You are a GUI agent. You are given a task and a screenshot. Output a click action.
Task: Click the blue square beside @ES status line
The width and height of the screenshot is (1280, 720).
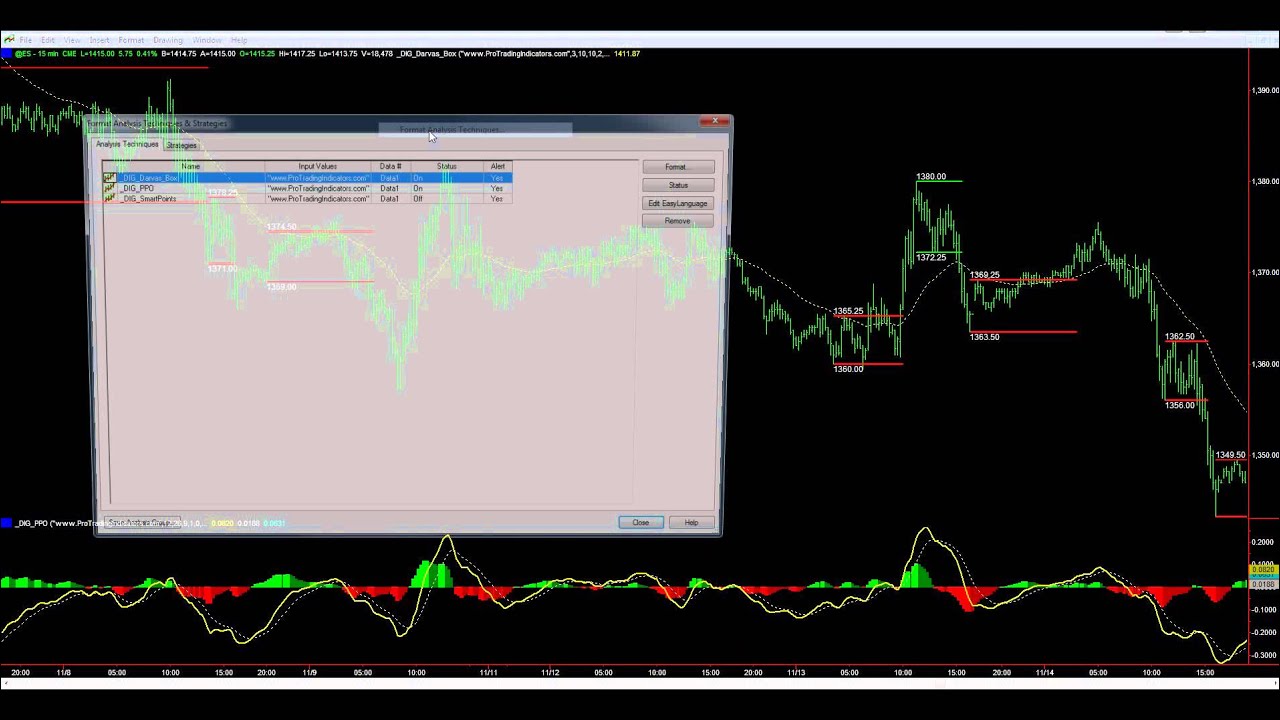(x=6, y=53)
